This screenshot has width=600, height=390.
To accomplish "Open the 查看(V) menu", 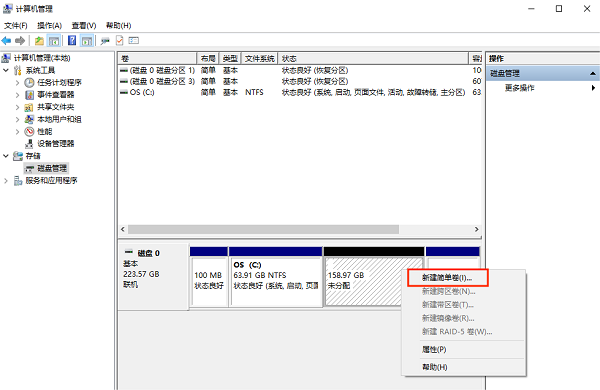I will pyautogui.click(x=84, y=26).
